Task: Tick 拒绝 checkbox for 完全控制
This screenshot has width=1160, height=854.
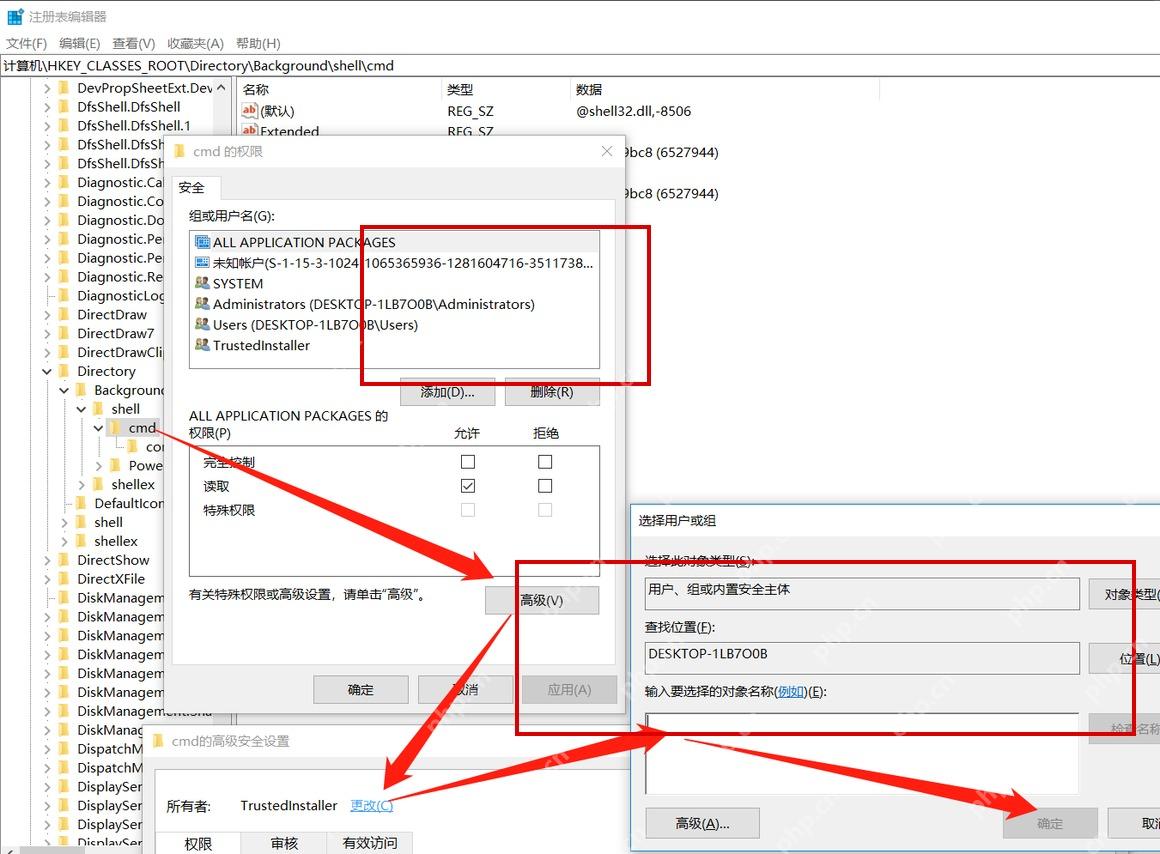Action: click(x=545, y=462)
